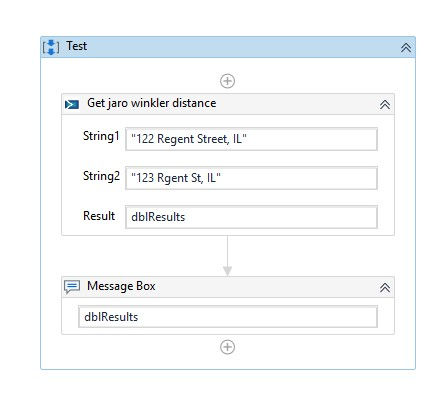Viewport: 442px width, 395px height.
Task: Select the Message Box title text
Action: click(x=121, y=286)
